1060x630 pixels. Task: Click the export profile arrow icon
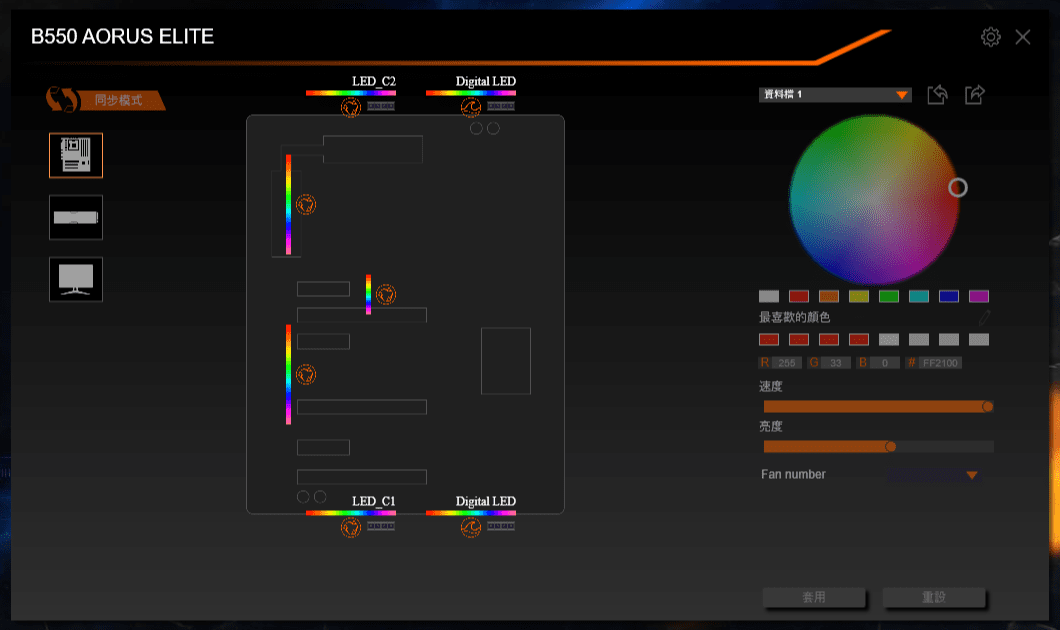[974, 94]
